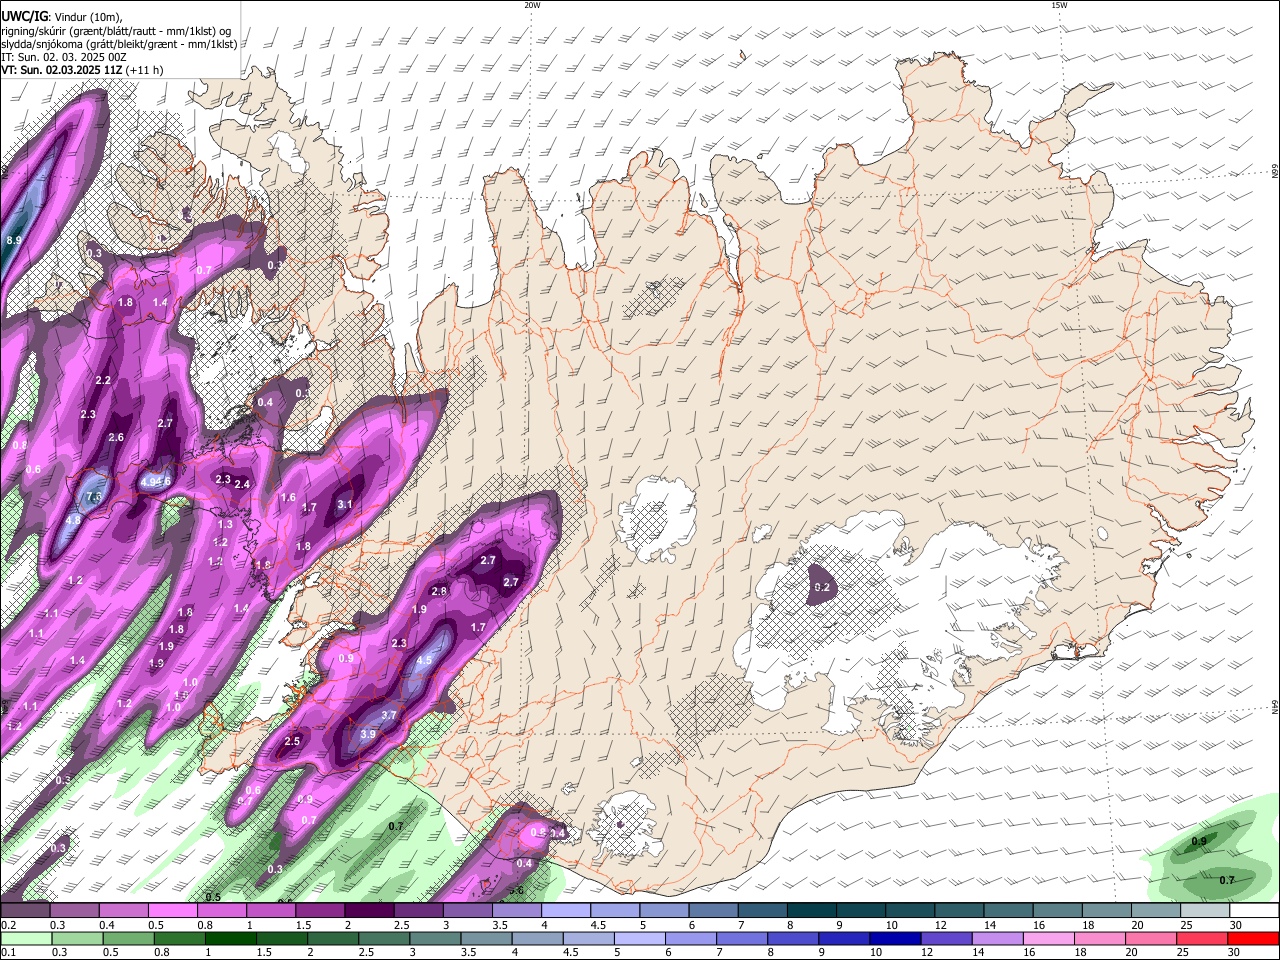Click the '0.2' value over the large glacier

822,587
